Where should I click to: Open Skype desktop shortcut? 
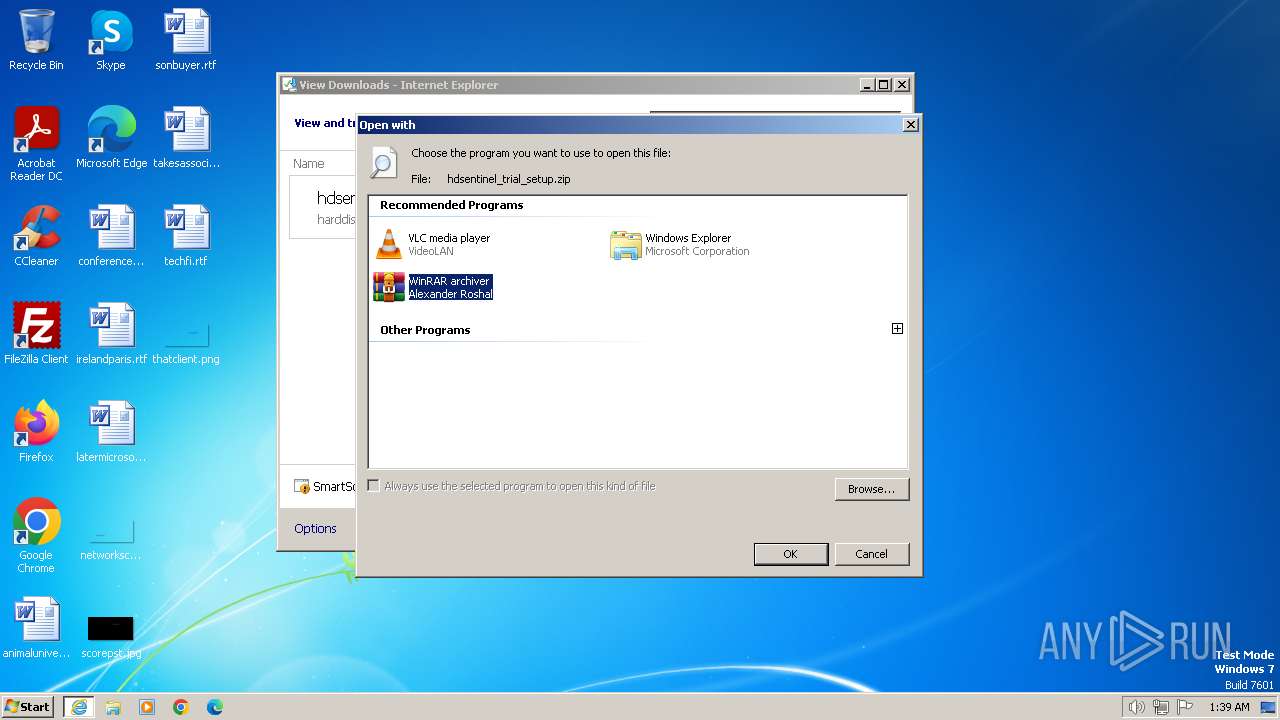110,40
